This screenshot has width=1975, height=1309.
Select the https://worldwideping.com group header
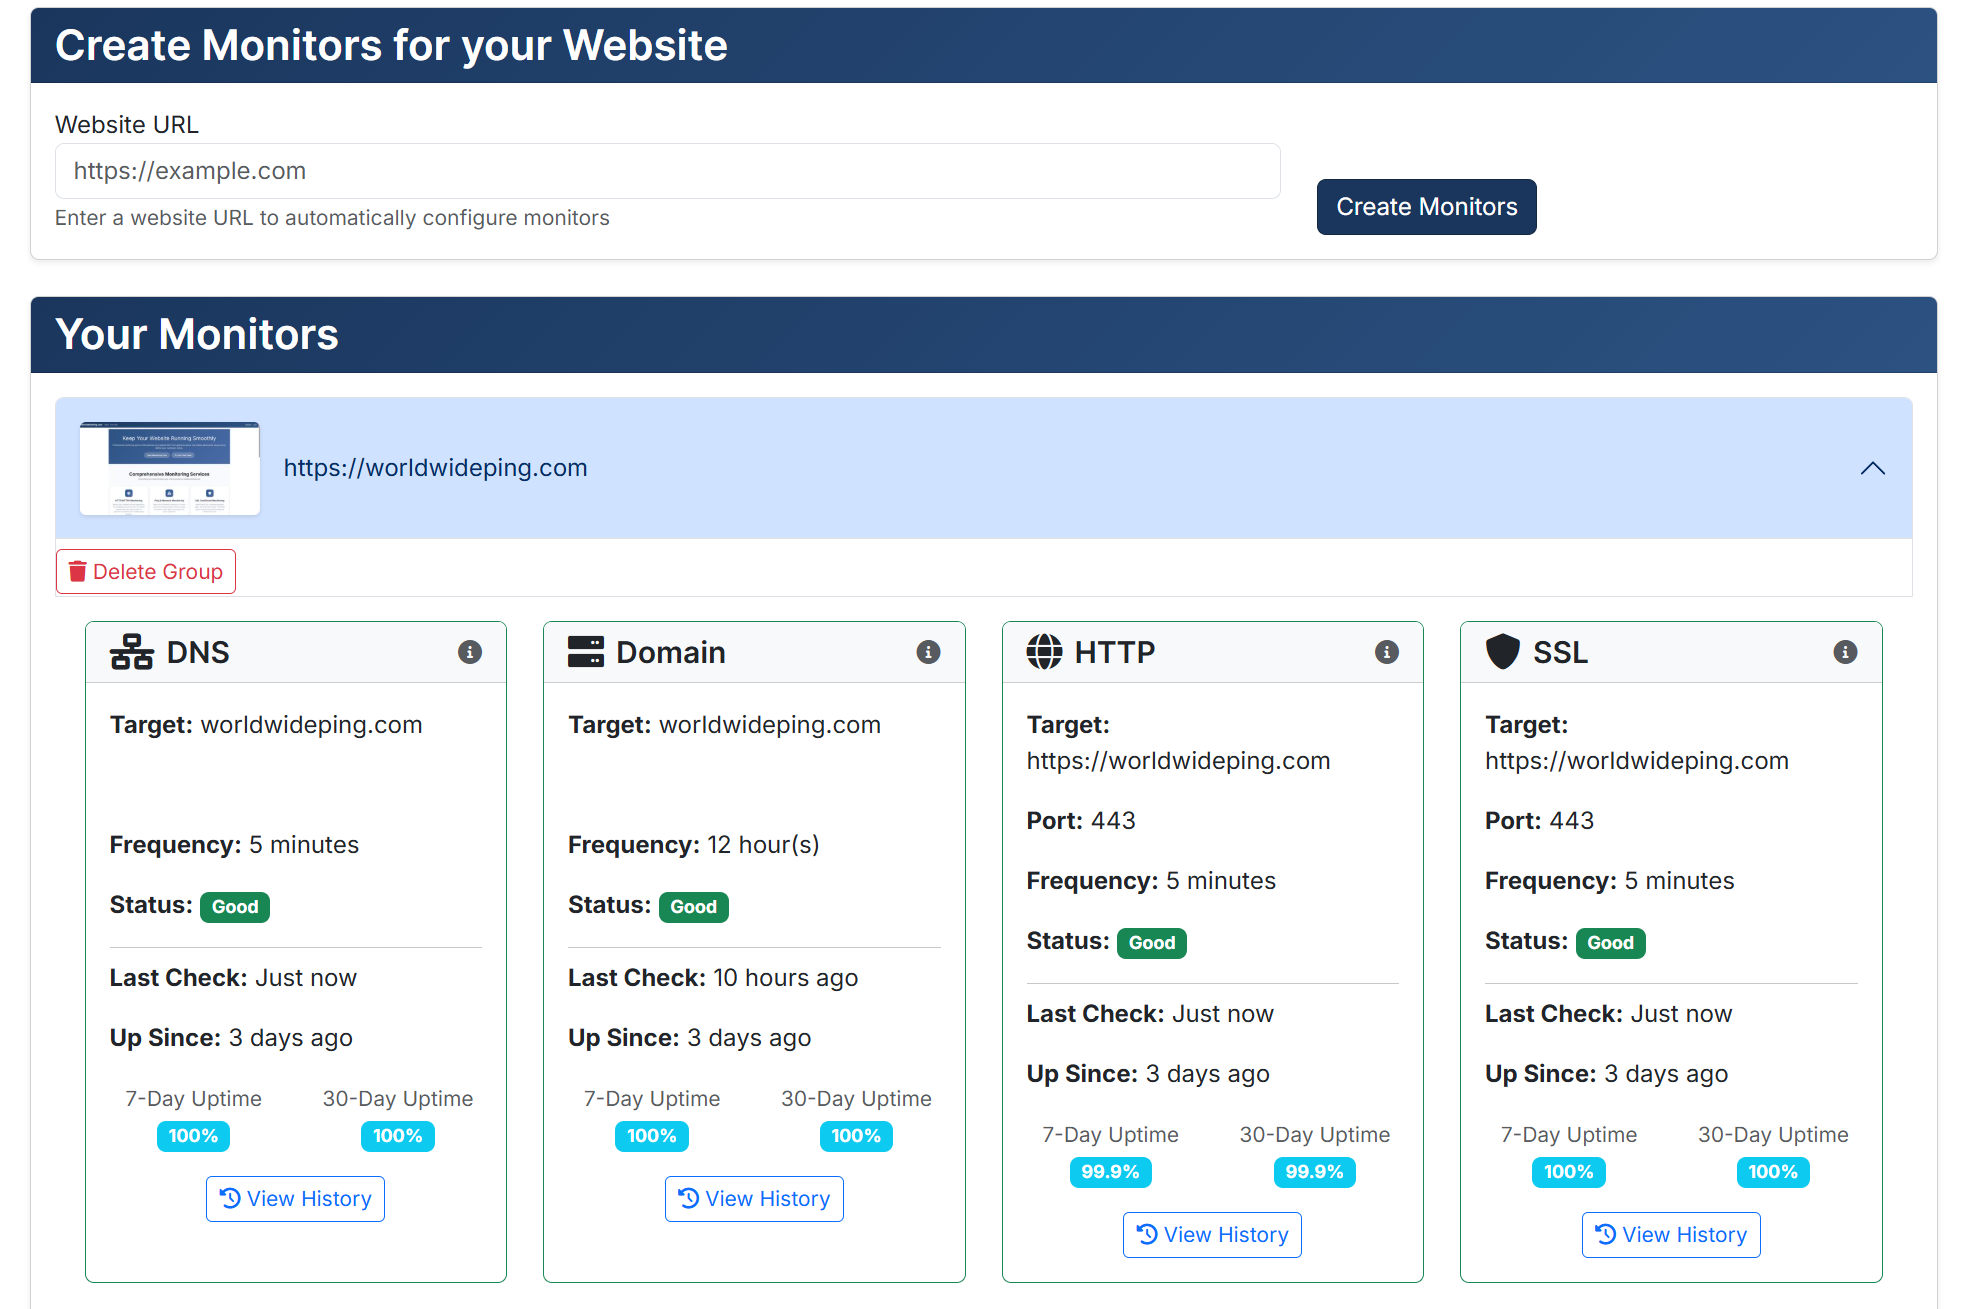[435, 467]
